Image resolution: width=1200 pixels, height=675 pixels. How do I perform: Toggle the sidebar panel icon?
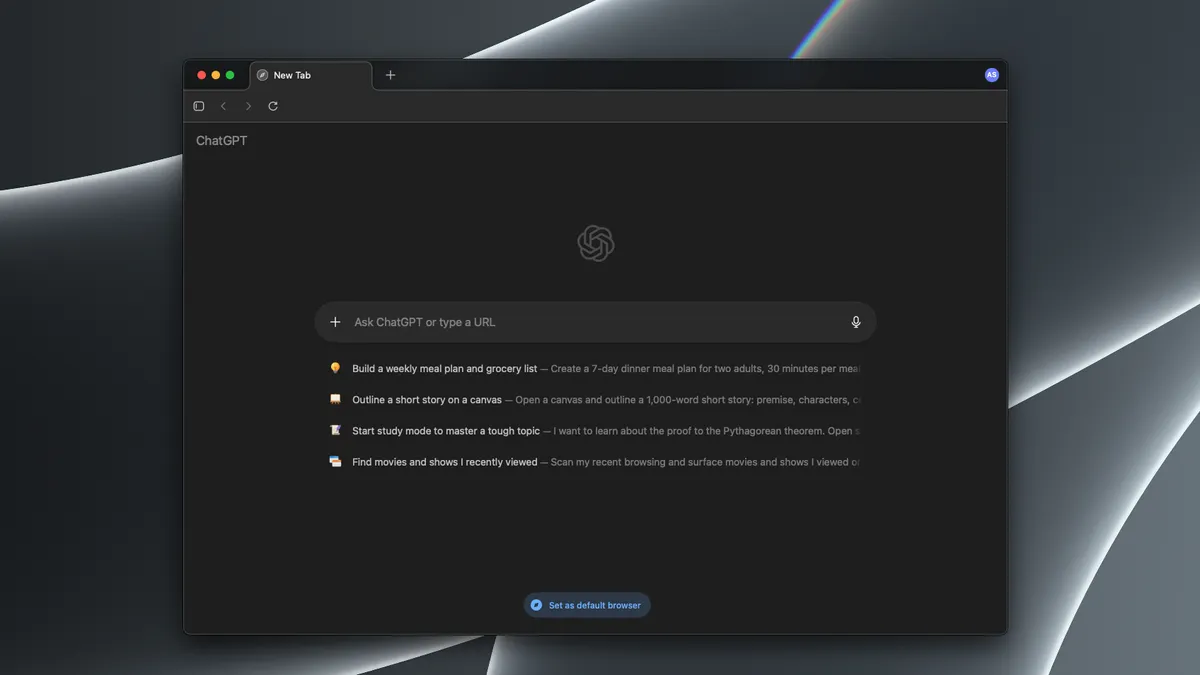[x=199, y=106]
